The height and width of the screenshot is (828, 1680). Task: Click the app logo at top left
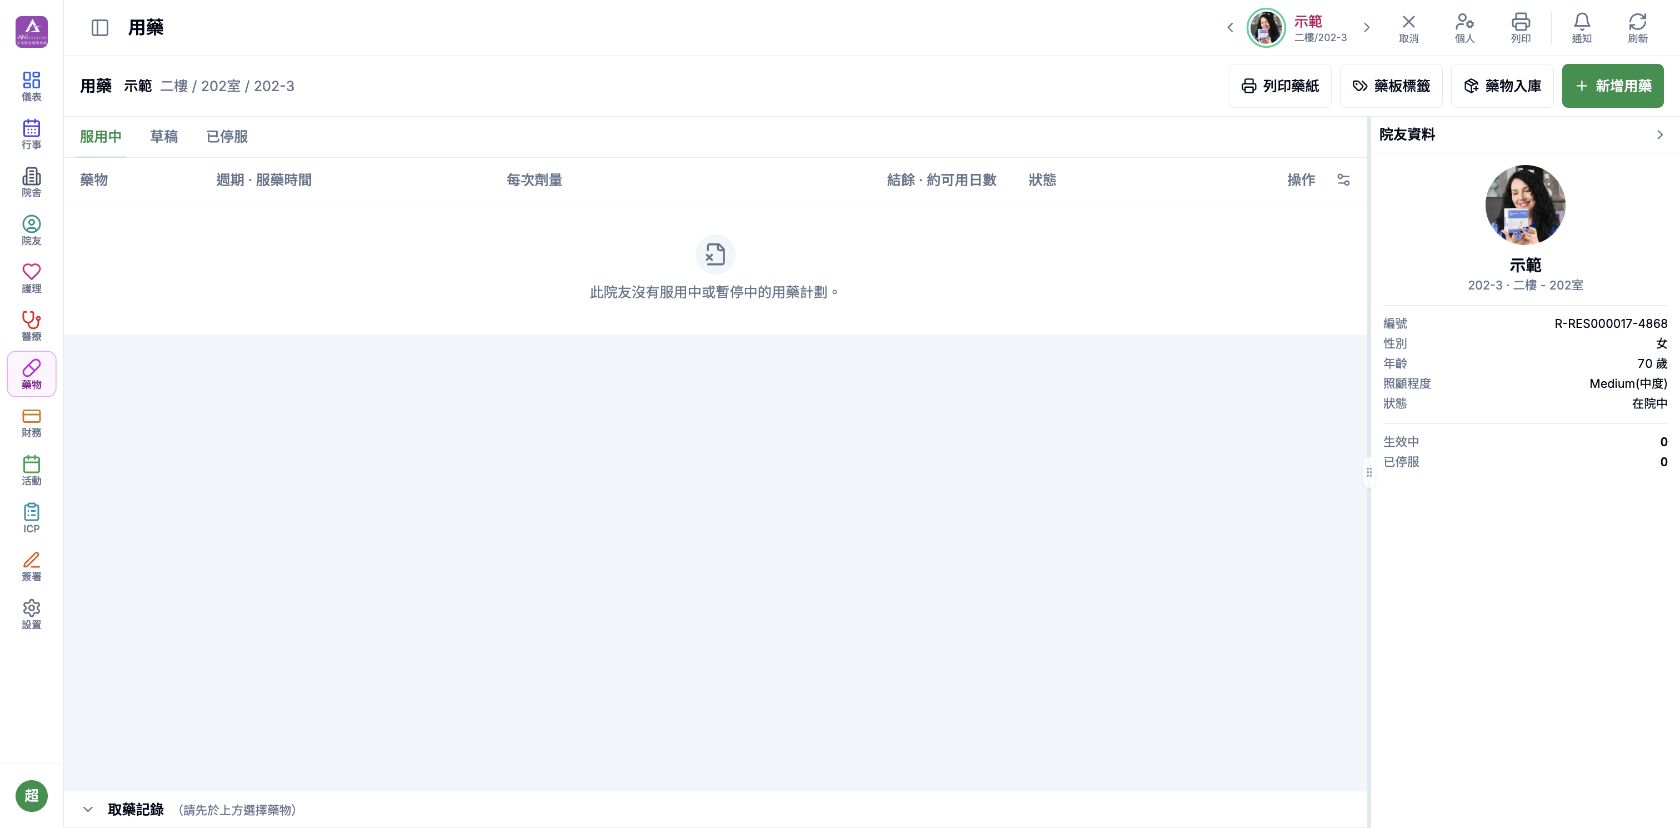pos(31,31)
